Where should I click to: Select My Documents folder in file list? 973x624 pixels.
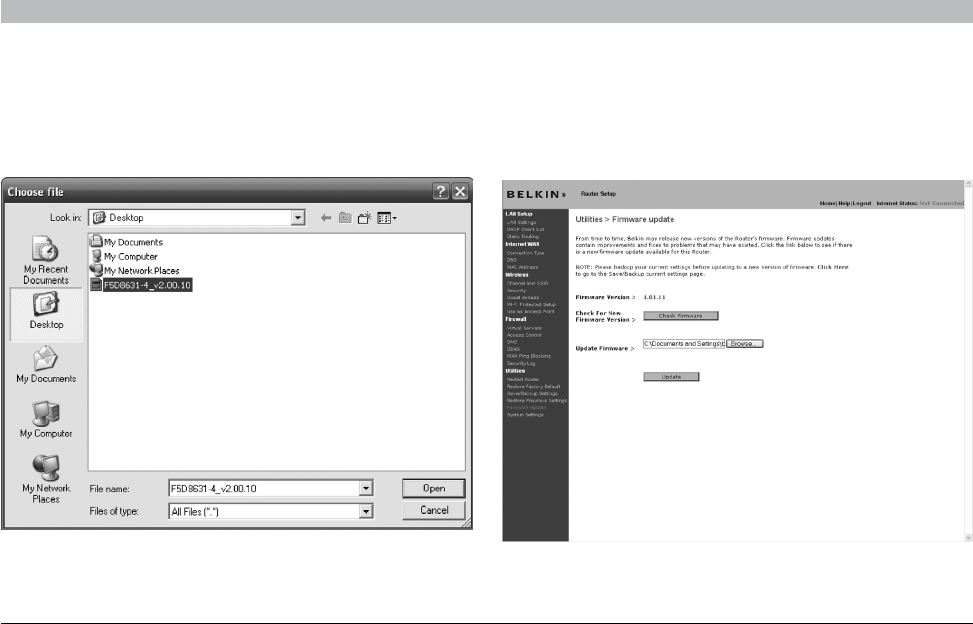click(x=127, y=242)
